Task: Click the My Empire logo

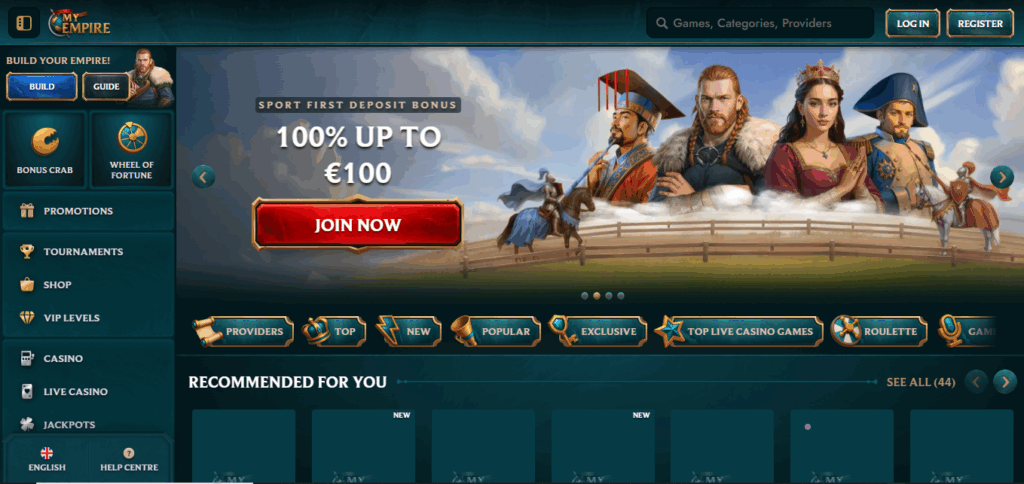Action: point(80,24)
